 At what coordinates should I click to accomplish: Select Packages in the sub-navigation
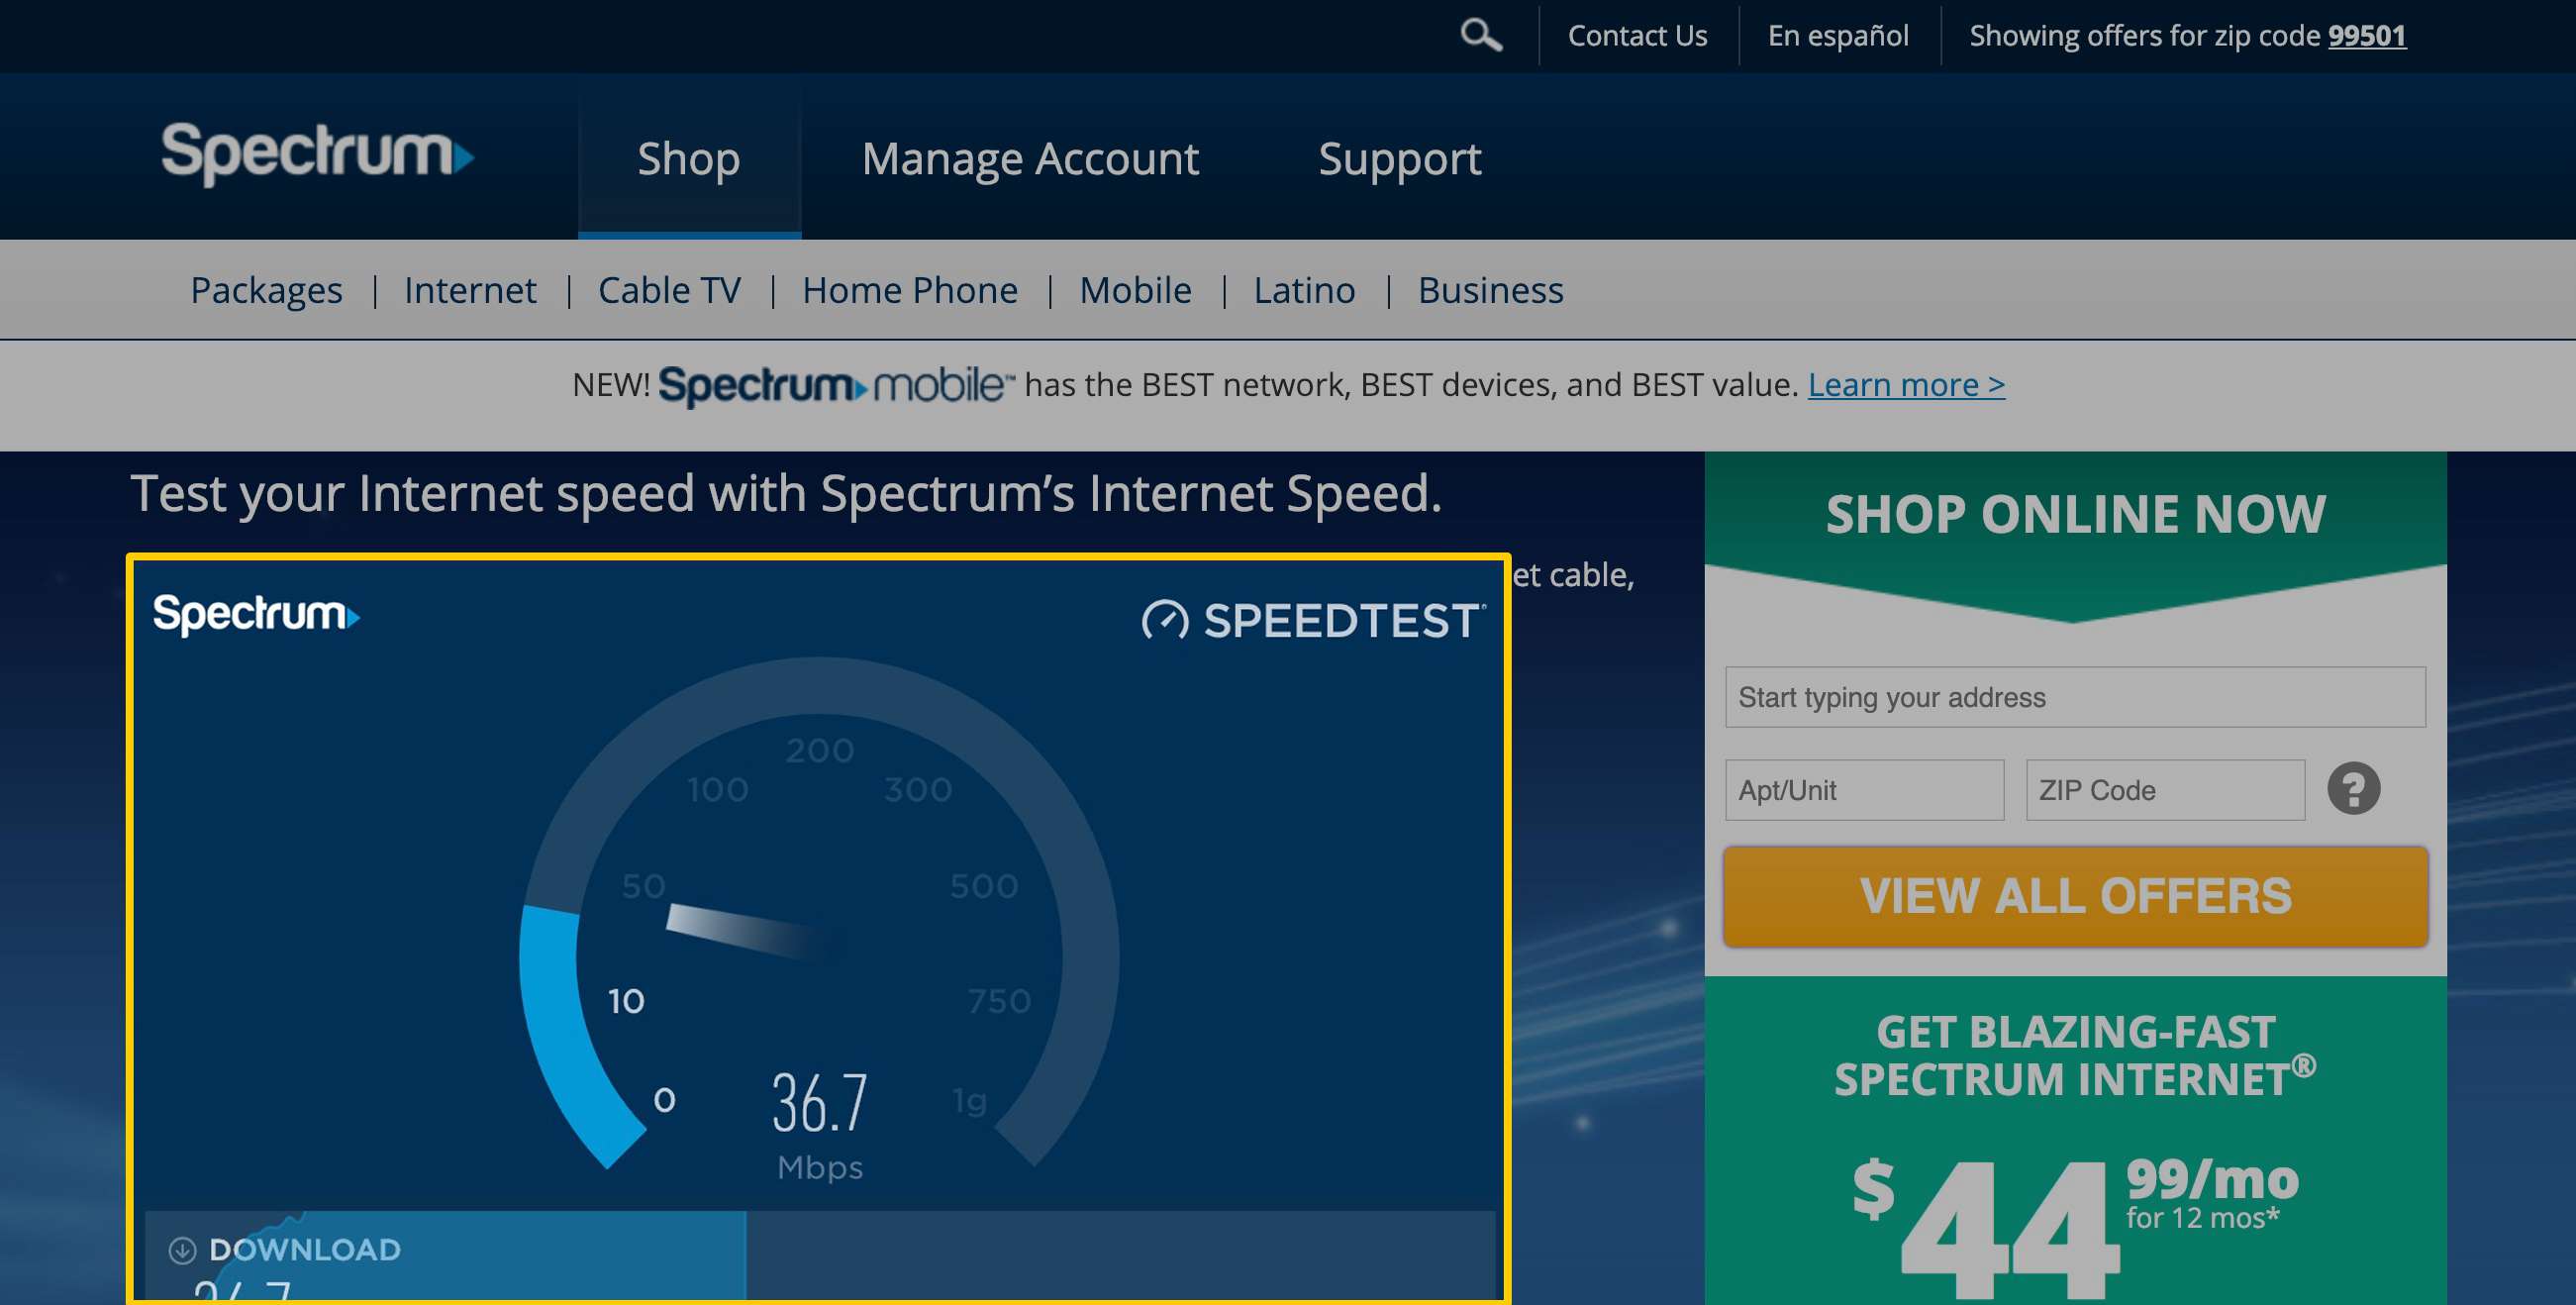266,290
